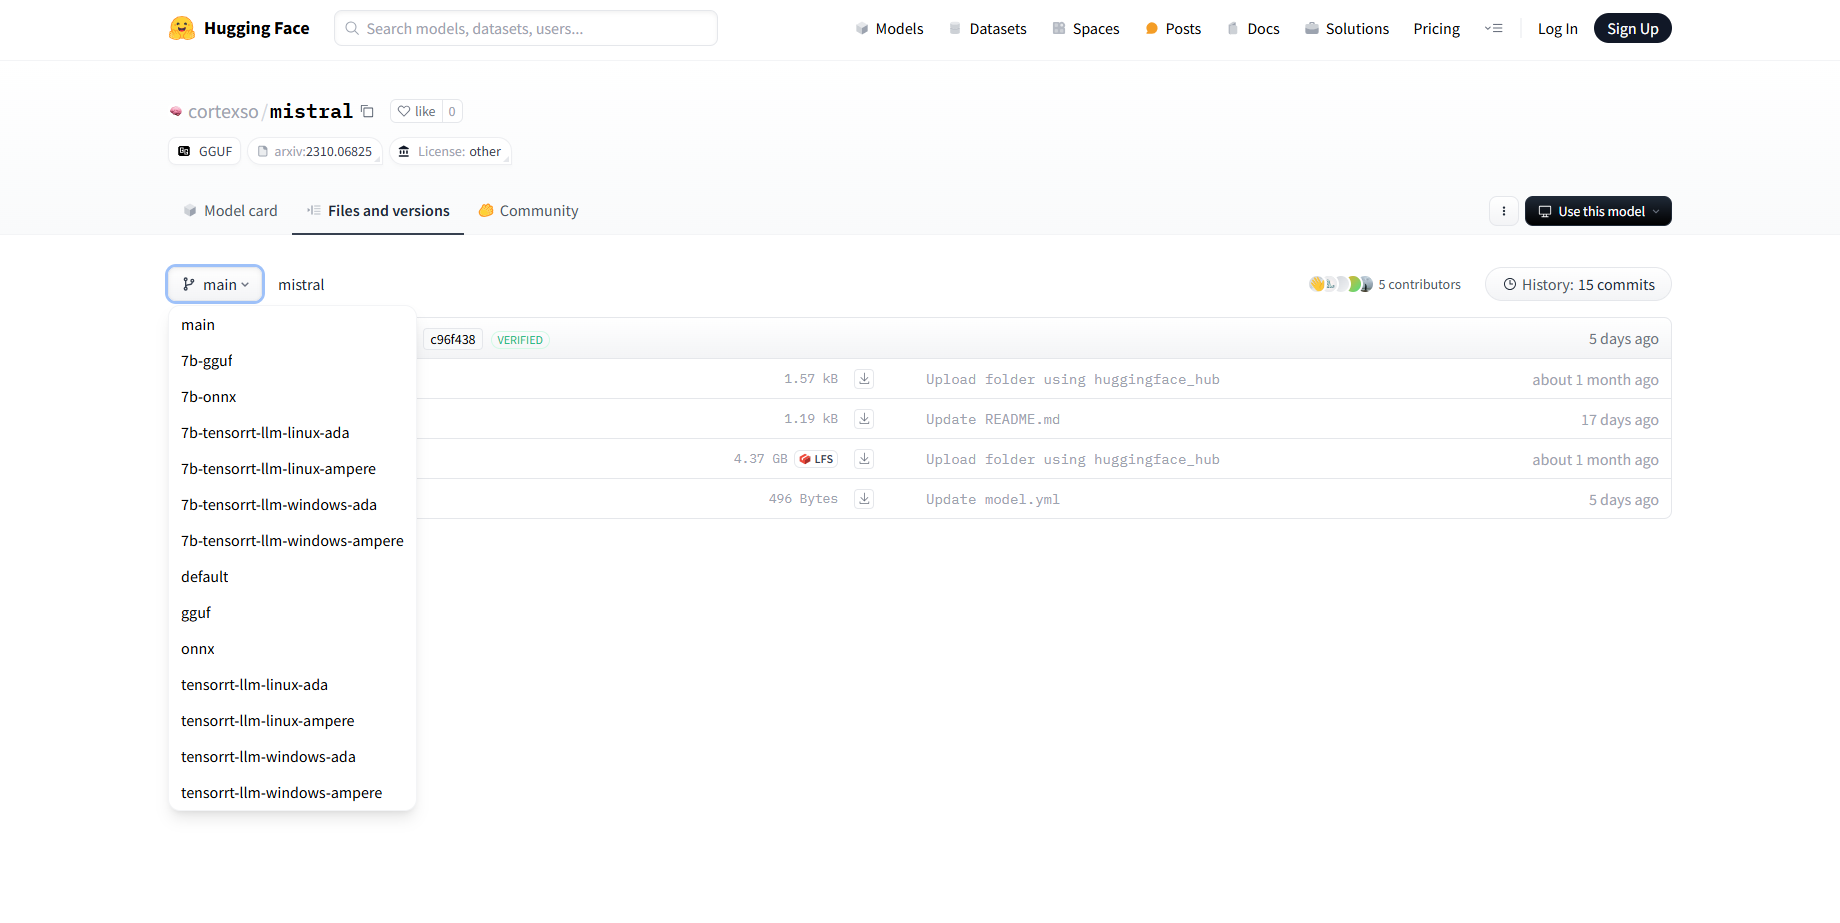The height and width of the screenshot is (923, 1840).
Task: Choose 7b-tensorrt-llm-windows-ada branch
Action: (292, 505)
